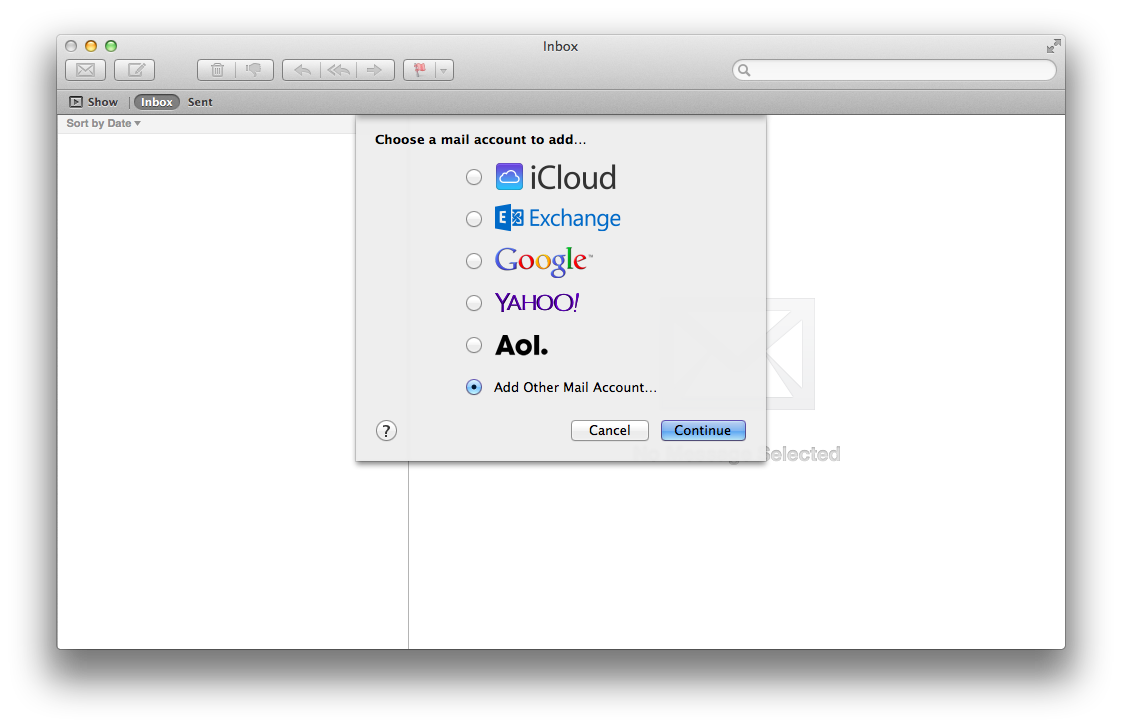Select the Aol radio button
Viewport: 1122px width, 728px height.
(x=474, y=345)
